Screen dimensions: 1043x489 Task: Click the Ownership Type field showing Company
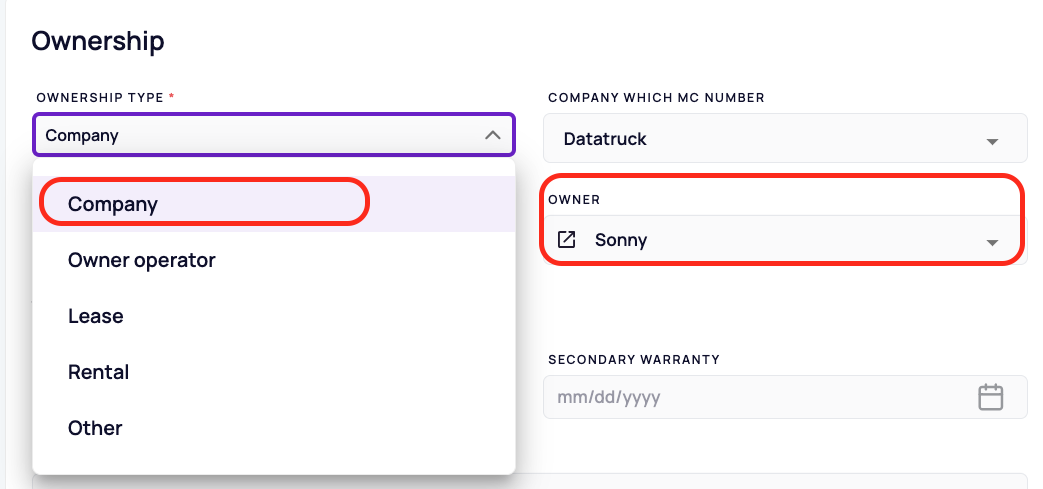click(x=273, y=135)
